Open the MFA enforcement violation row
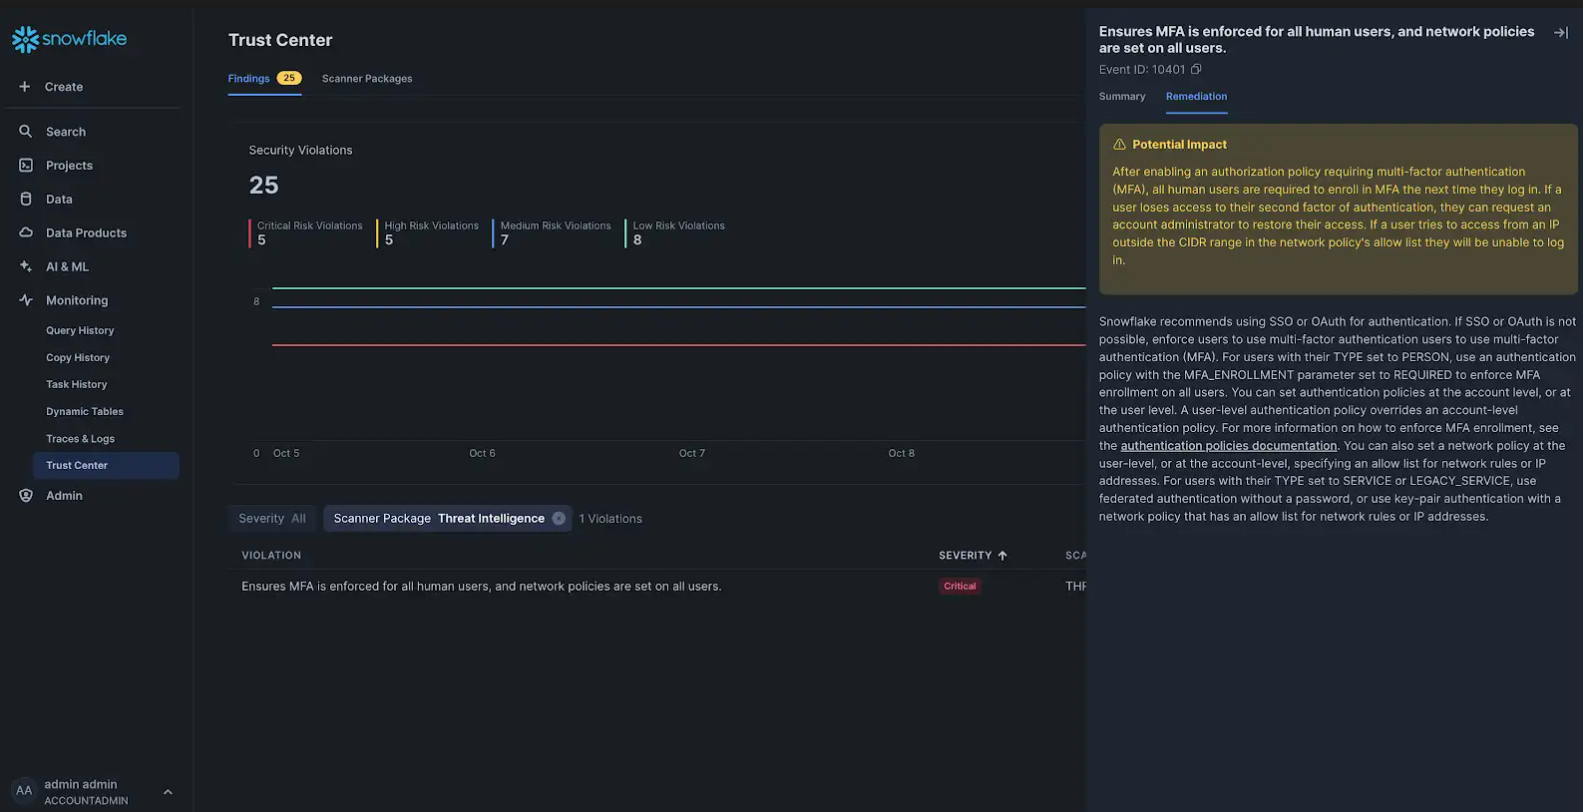The image size is (1583, 812). [x=657, y=586]
